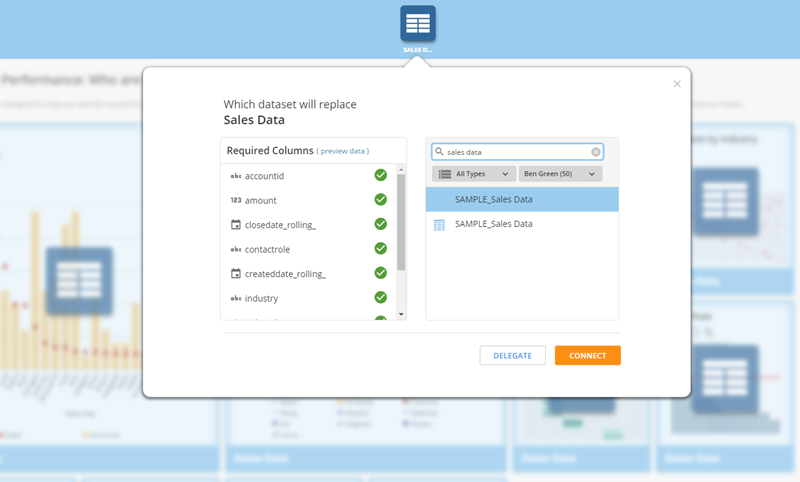Image resolution: width=800 pixels, height=482 pixels.
Task: Click the contactrole column row
Action: click(309, 249)
